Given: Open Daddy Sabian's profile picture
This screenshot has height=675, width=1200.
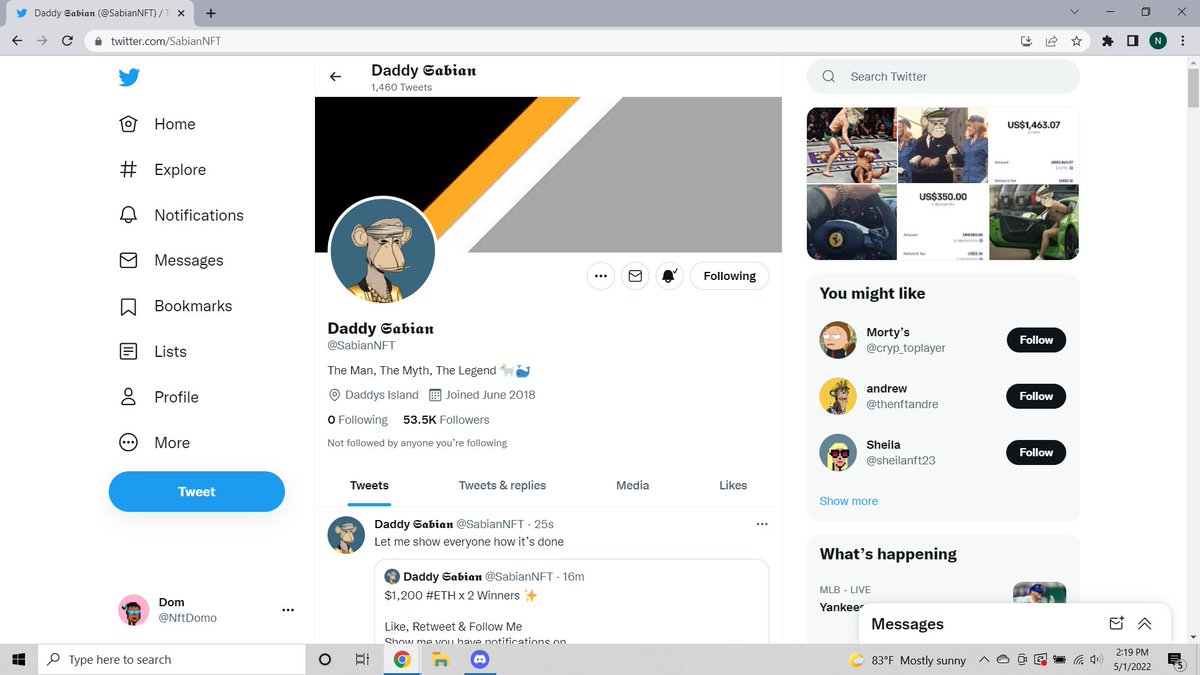Looking at the screenshot, I should (382, 249).
